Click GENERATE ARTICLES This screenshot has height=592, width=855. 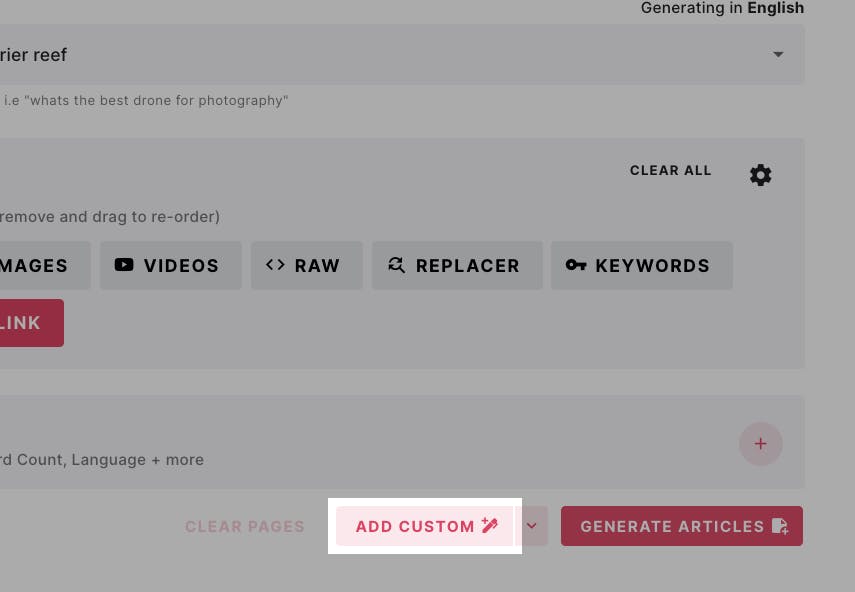coord(682,526)
